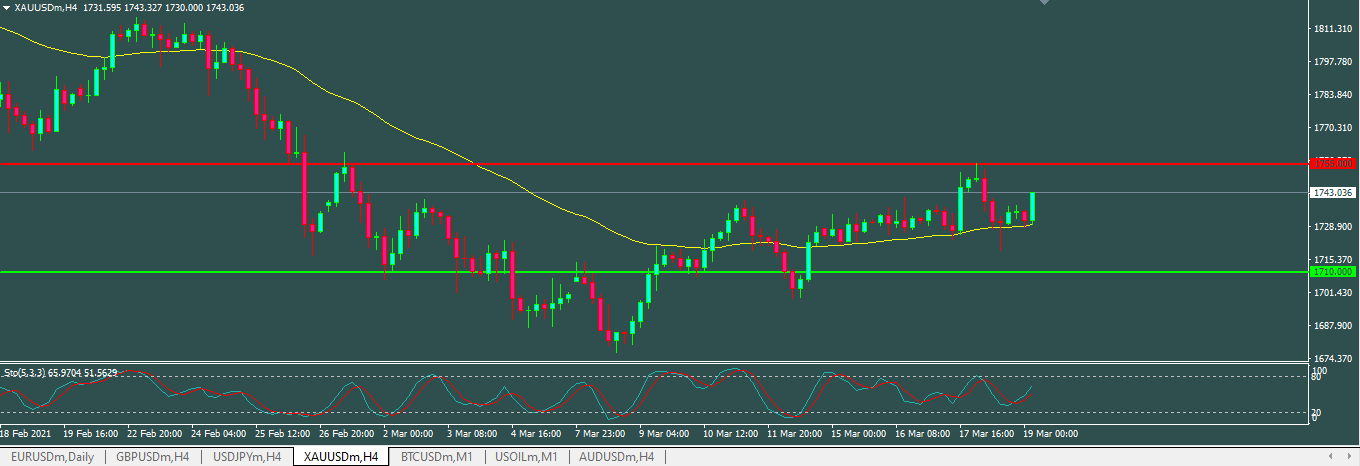
Task: Click the one-click trading arrow beside XAUUSDm,H4
Action: 6,7
